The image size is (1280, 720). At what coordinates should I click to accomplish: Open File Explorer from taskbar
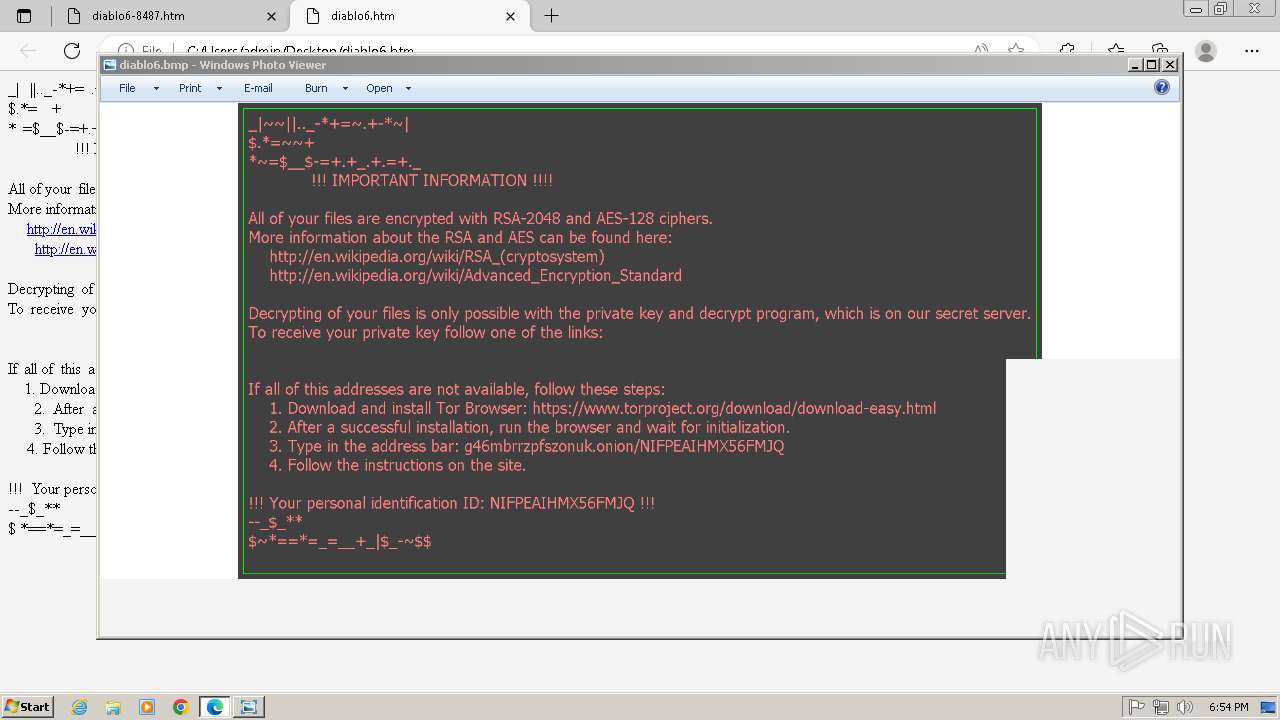[x=113, y=707]
